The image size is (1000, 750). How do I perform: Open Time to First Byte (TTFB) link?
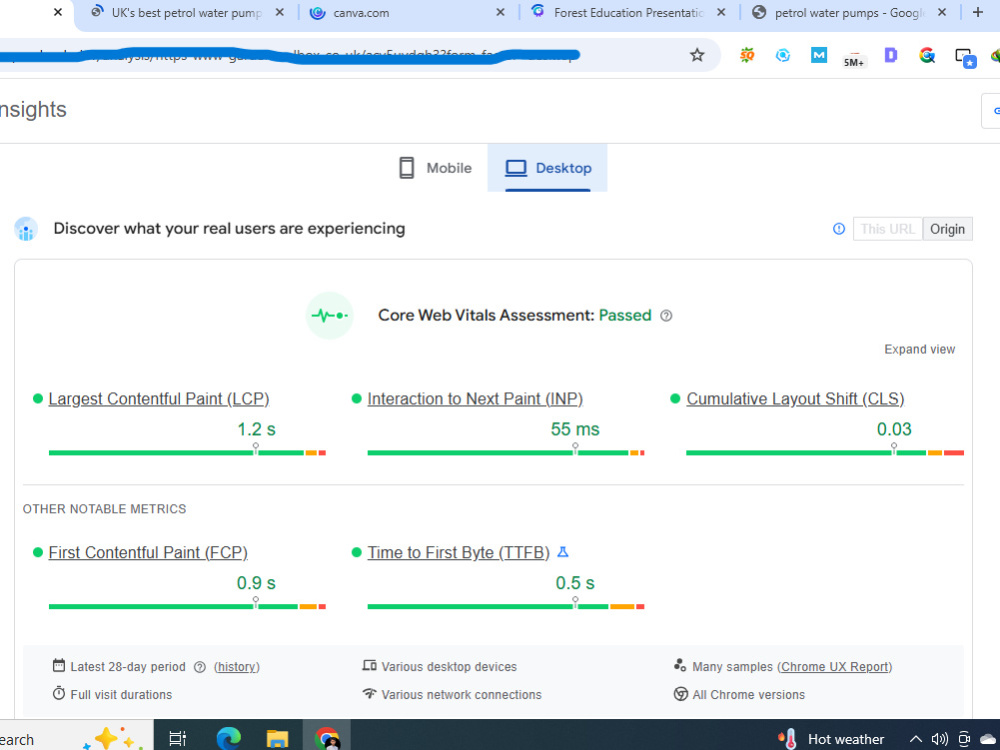click(459, 553)
